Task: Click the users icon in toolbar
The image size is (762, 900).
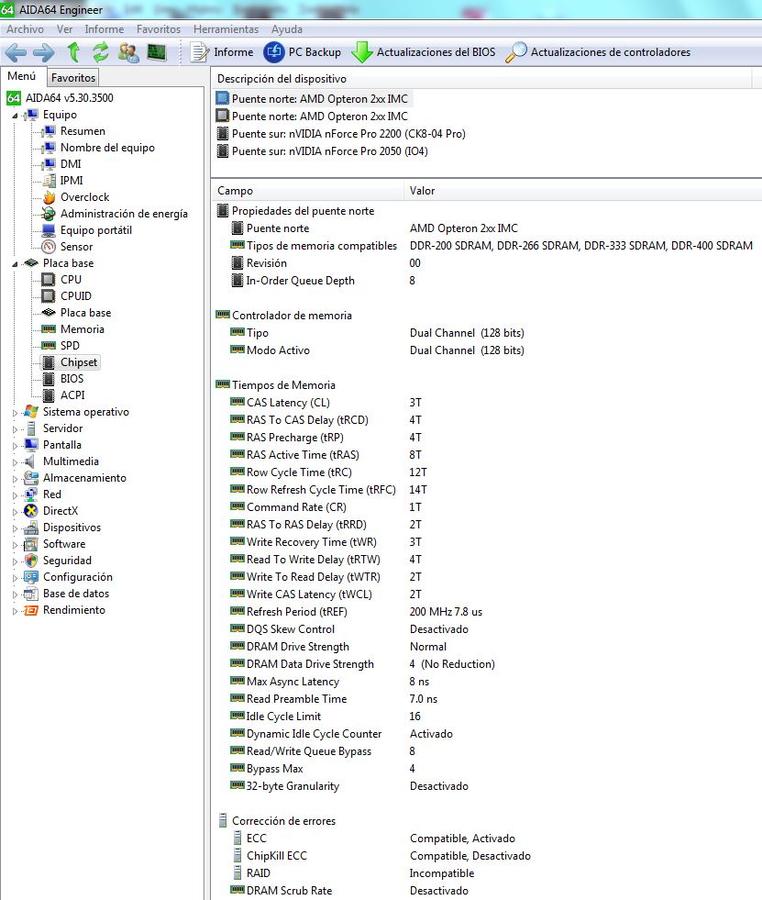Action: point(128,52)
